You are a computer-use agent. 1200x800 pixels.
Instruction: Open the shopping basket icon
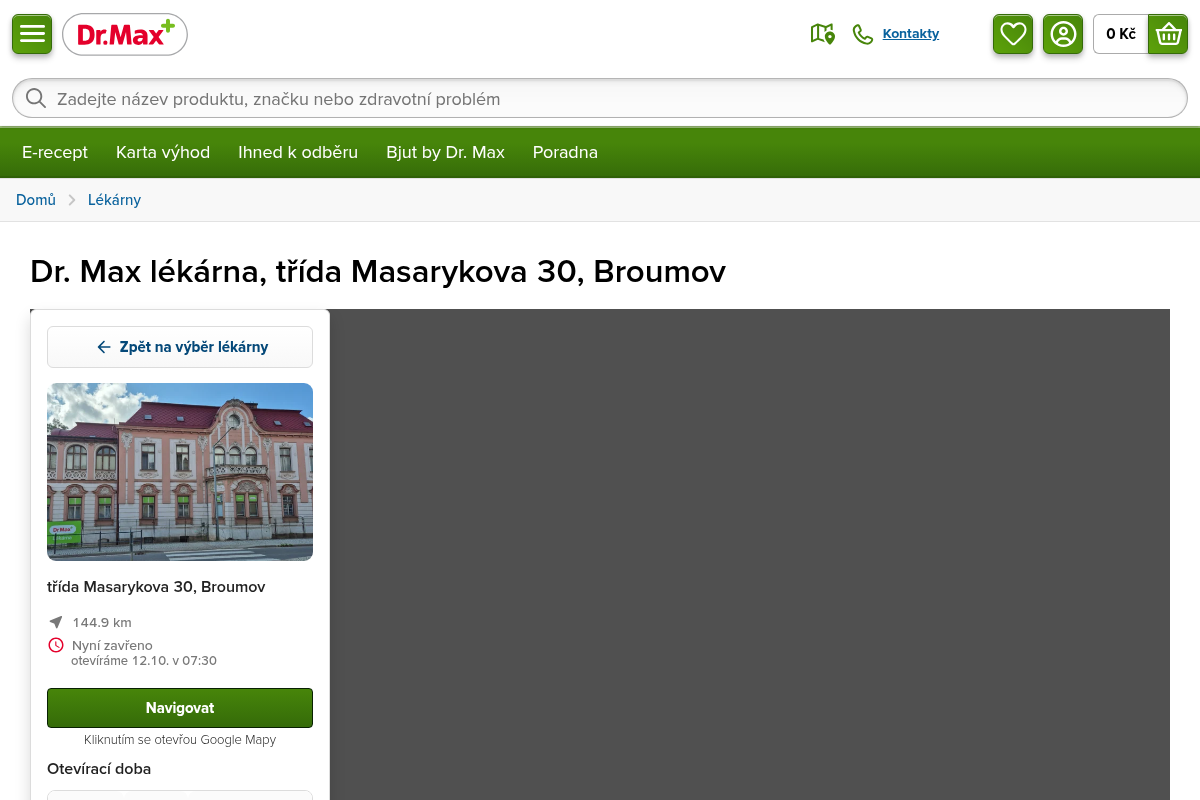pyautogui.click(x=1168, y=34)
